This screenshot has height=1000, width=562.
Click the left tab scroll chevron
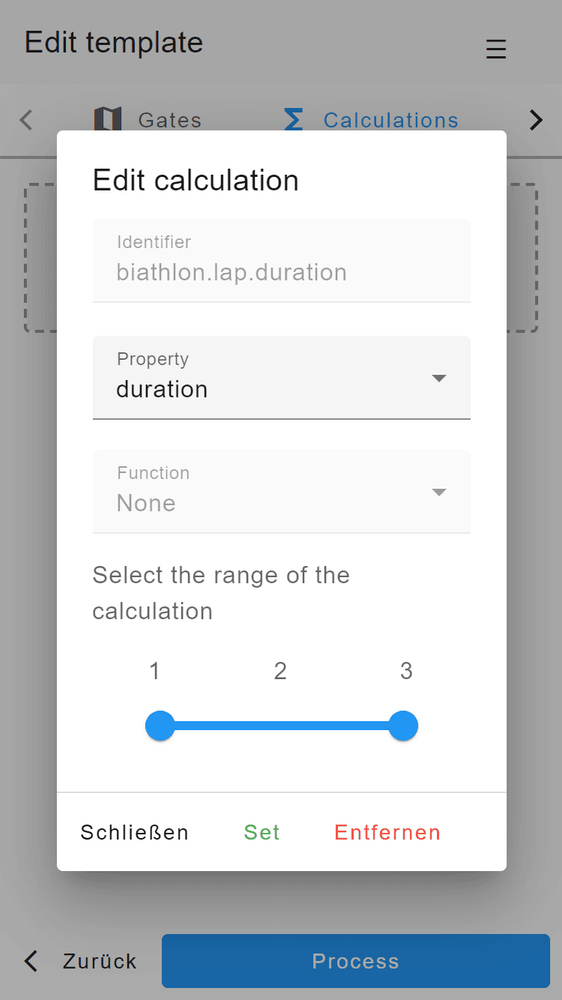click(x=26, y=119)
